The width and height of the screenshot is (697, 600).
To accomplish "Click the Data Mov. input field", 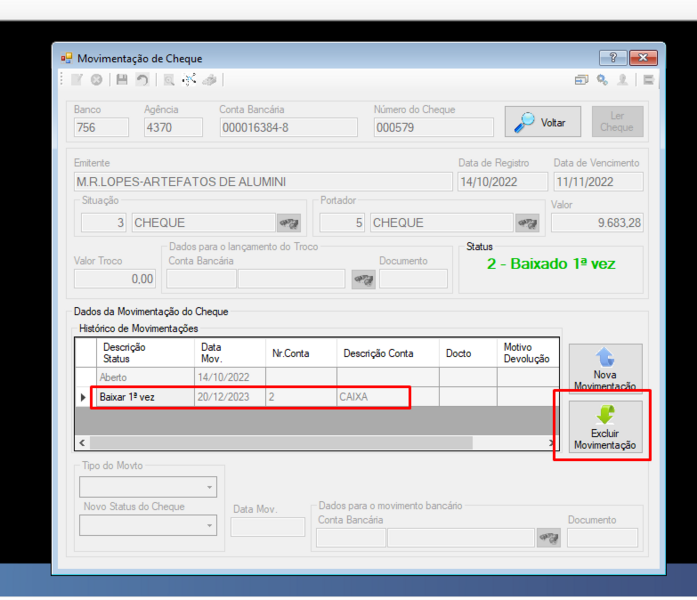I will coord(268,527).
